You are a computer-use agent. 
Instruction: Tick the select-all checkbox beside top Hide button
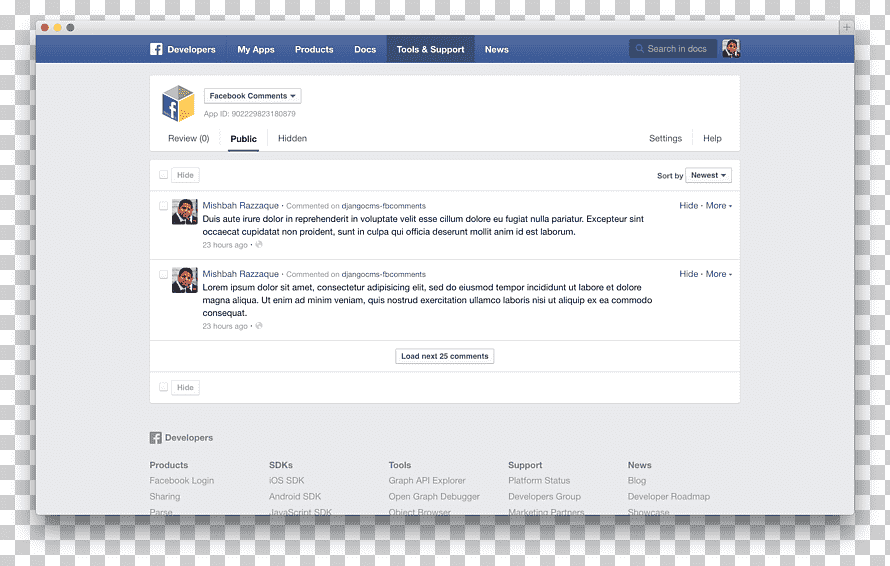pos(163,175)
